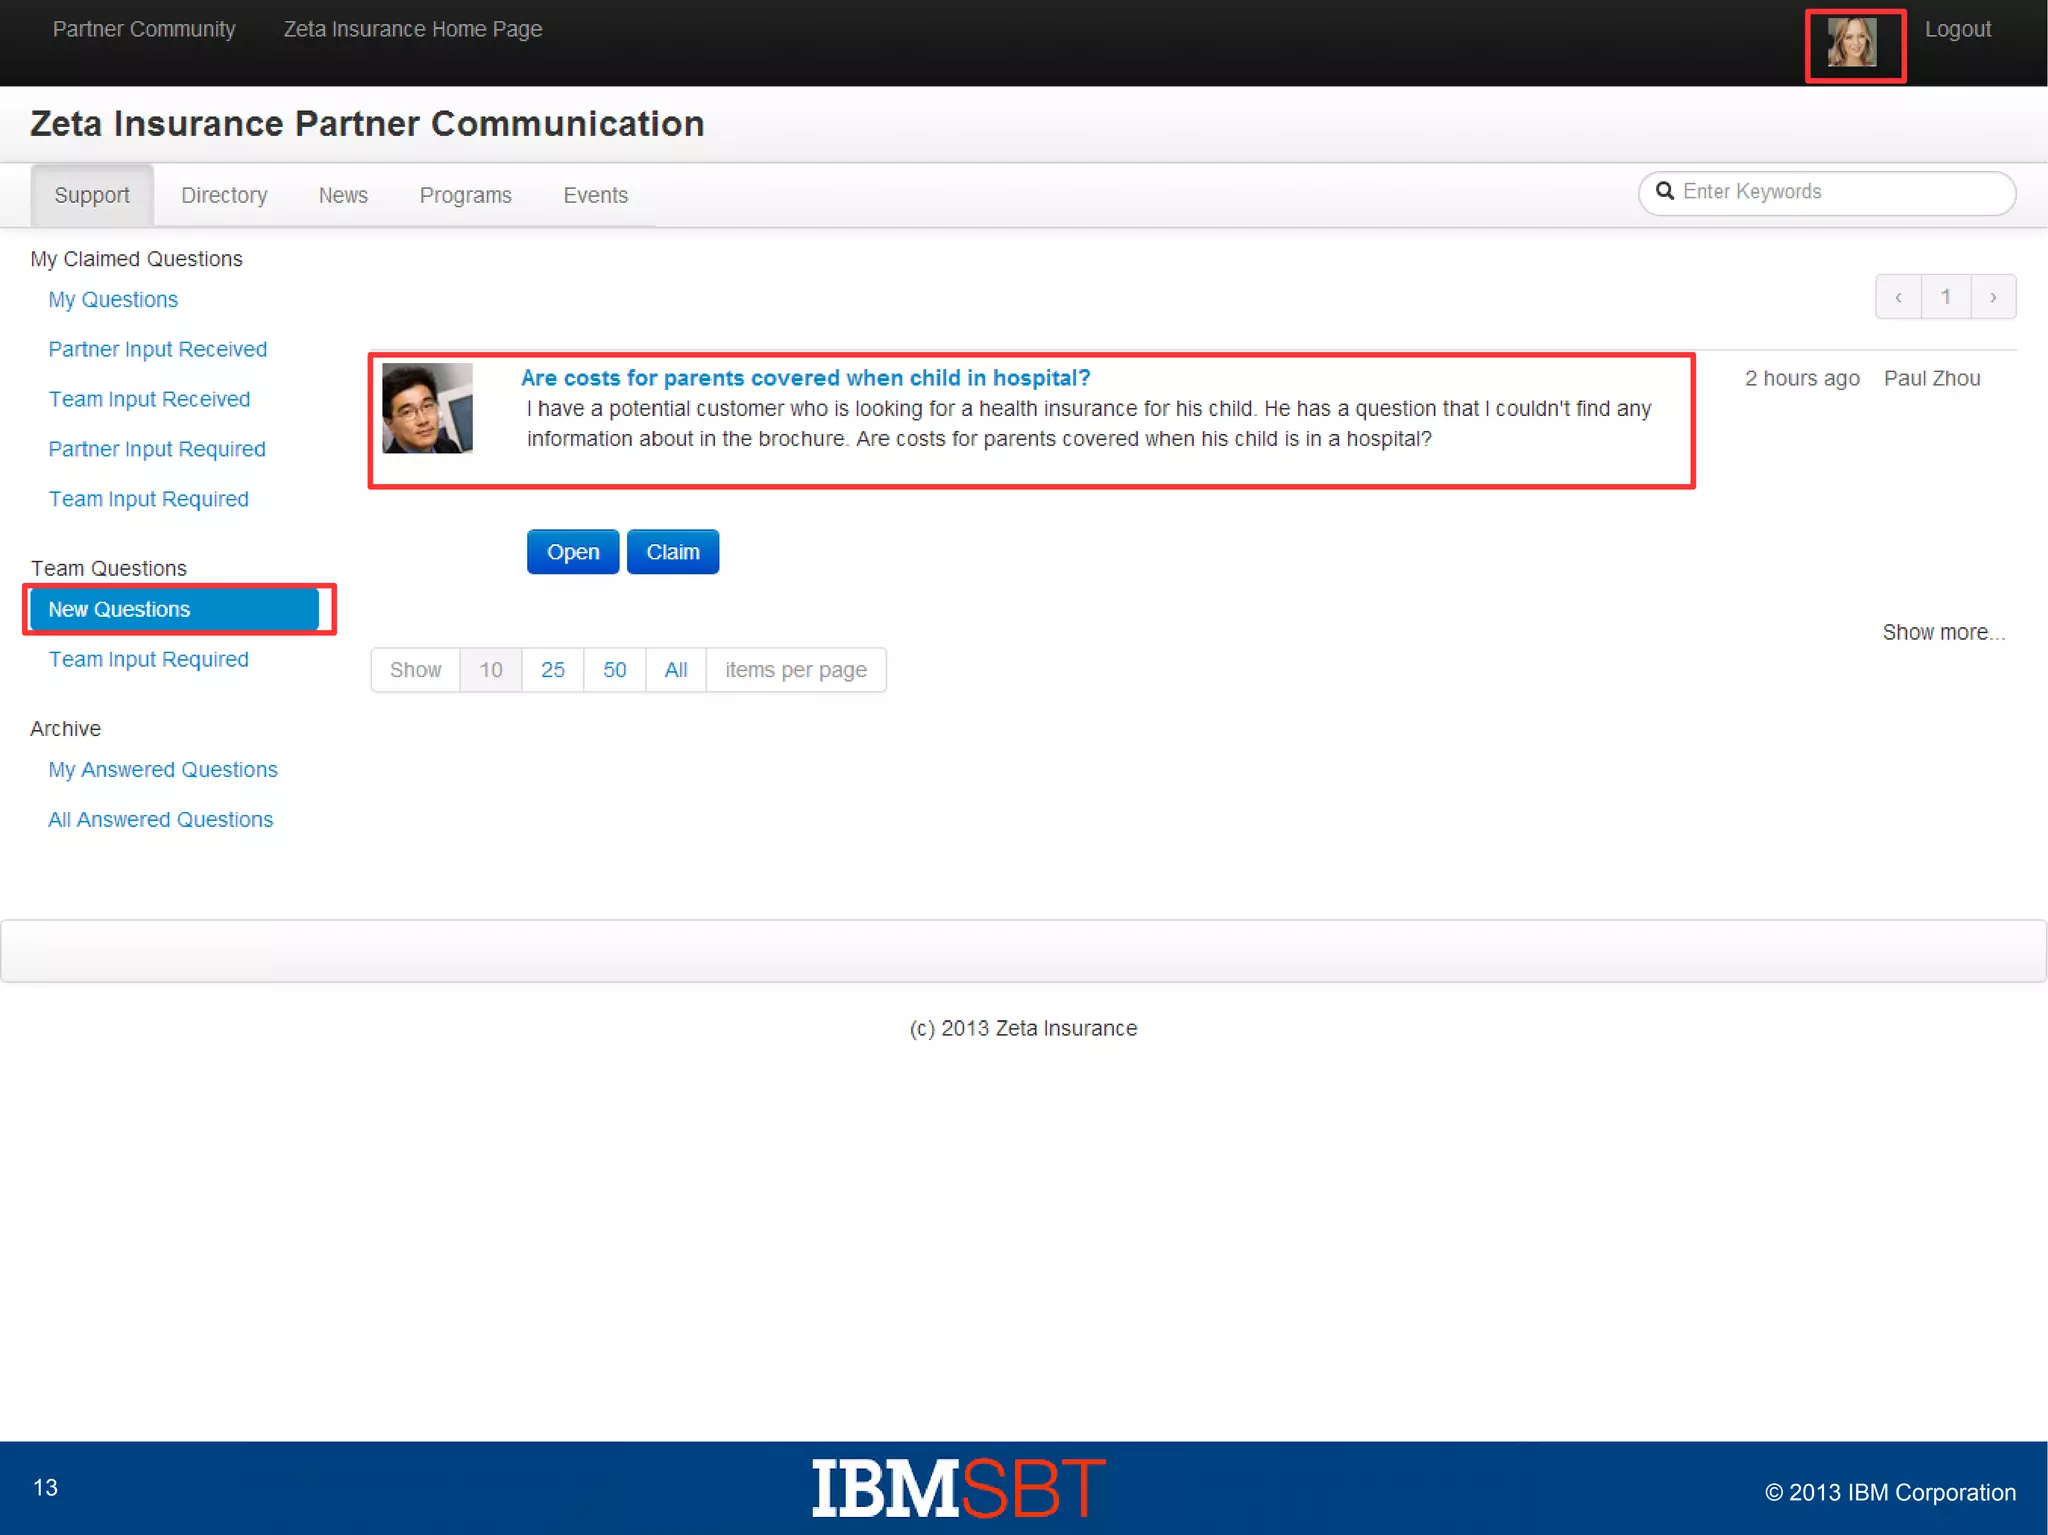Switch to the Support tab
Screen dimensions: 2048x1535
92,195
